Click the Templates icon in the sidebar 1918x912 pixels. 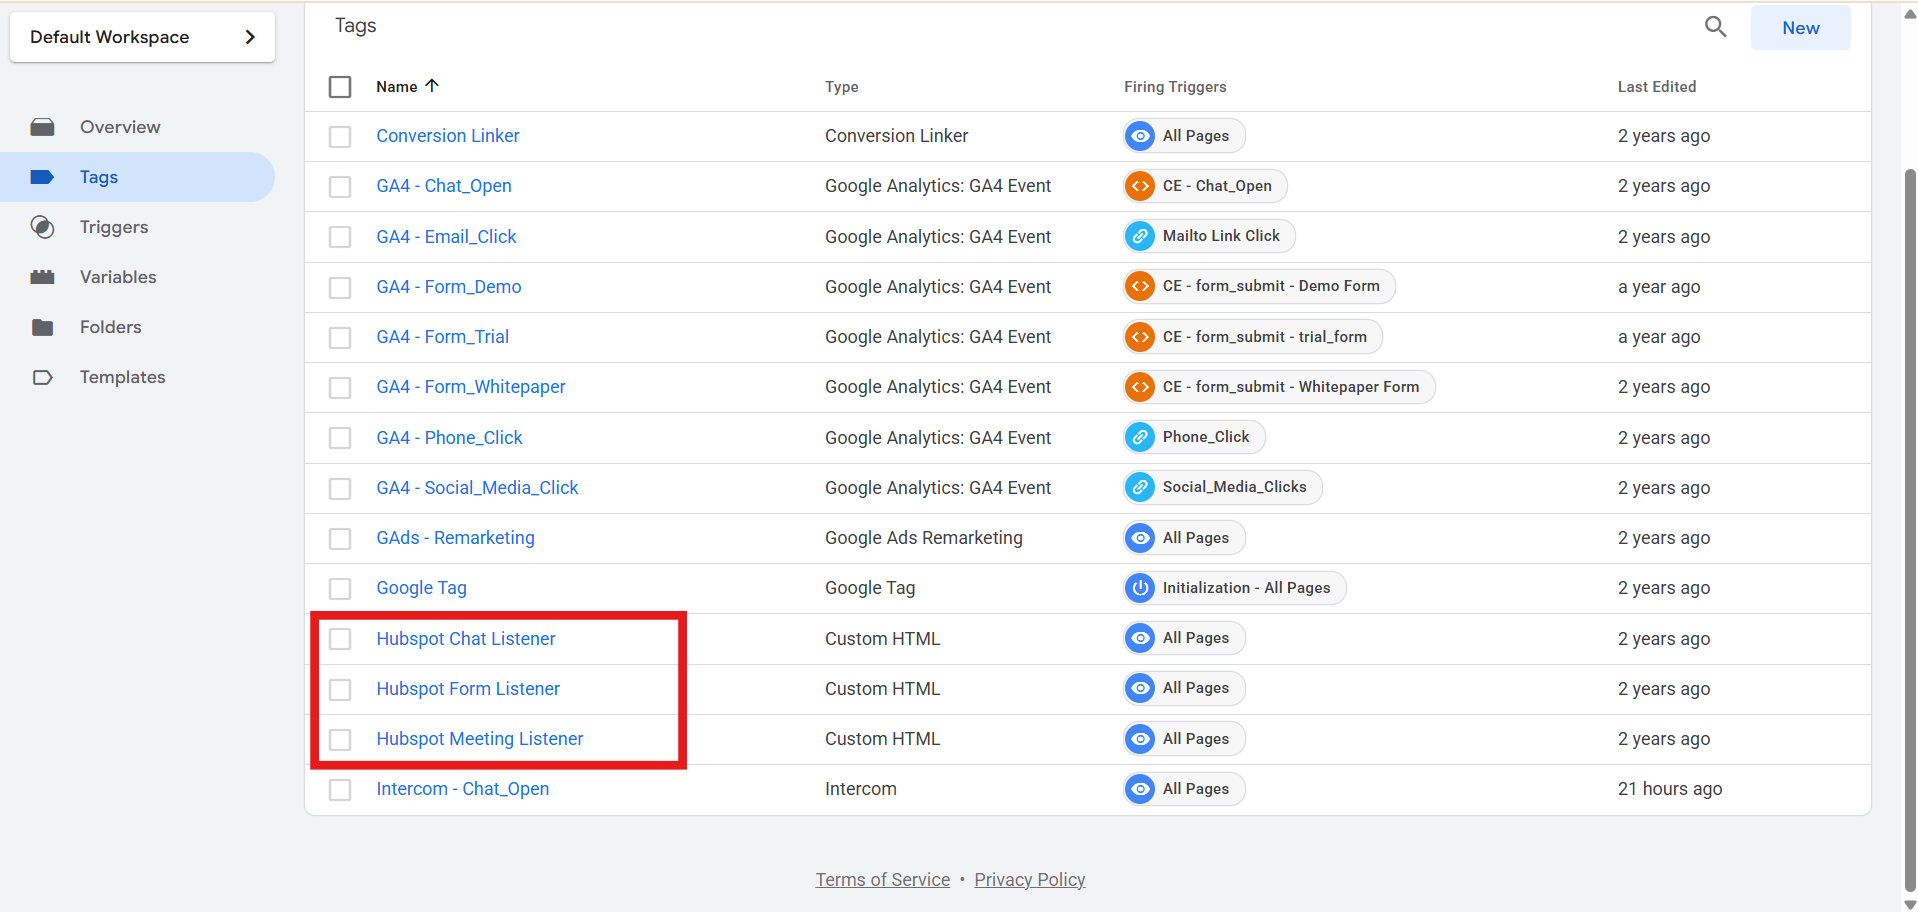[42, 377]
